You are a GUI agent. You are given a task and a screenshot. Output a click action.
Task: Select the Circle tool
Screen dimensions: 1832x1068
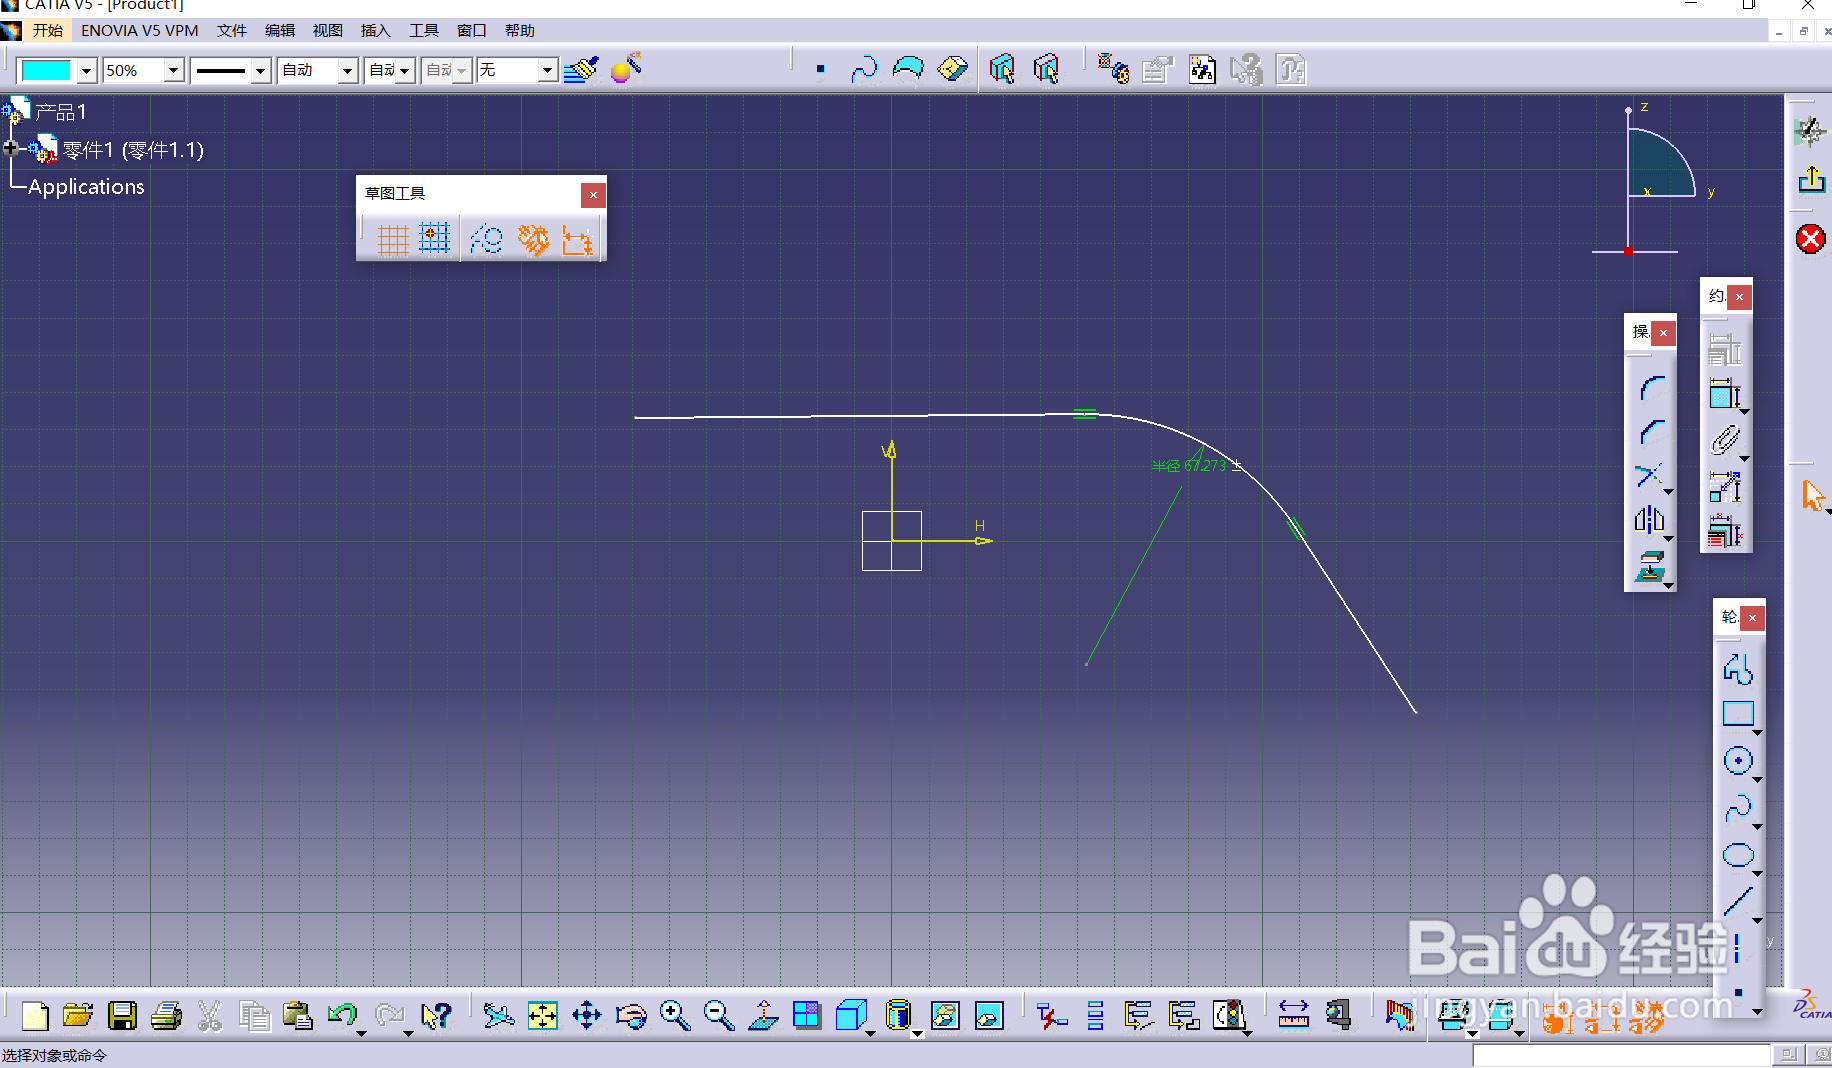[1738, 761]
